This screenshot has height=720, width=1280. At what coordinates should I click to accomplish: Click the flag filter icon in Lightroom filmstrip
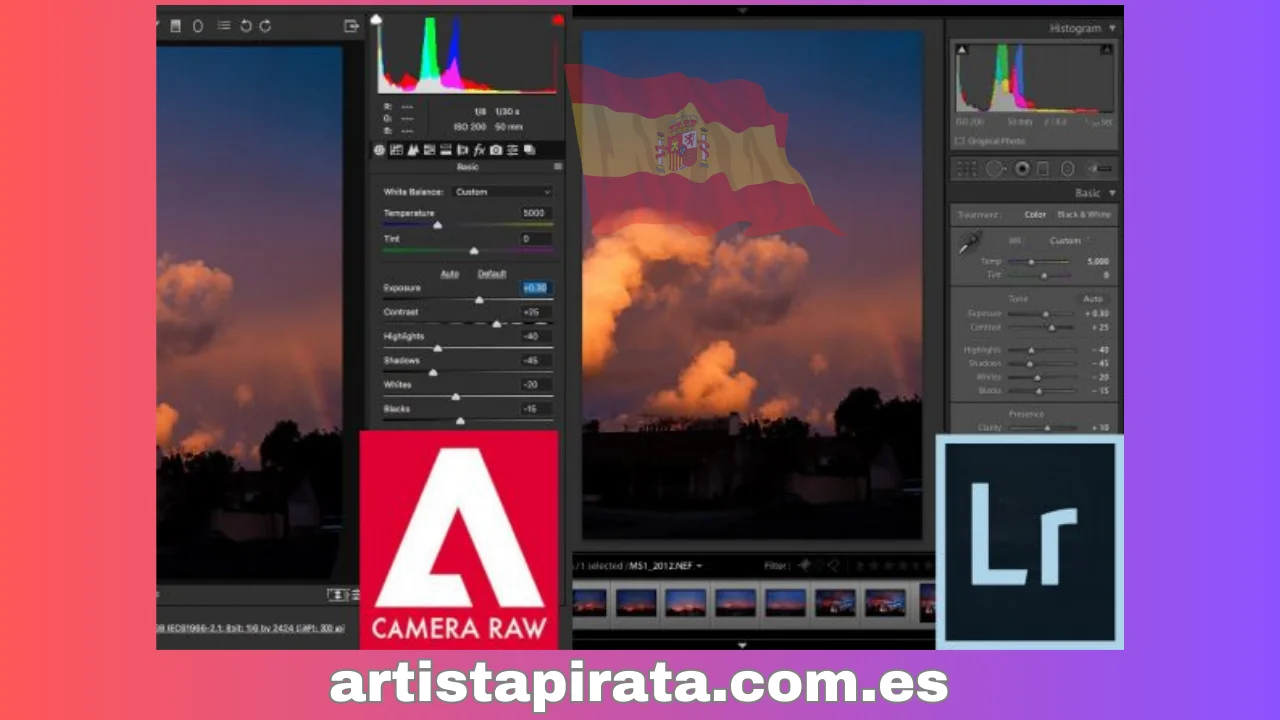pos(803,566)
